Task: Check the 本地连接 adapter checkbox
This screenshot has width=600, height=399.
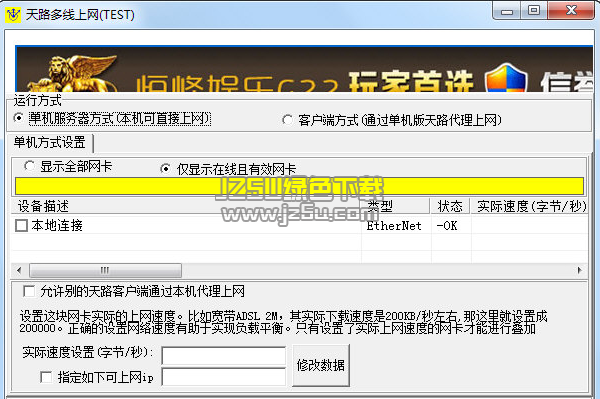Action: click(21, 225)
